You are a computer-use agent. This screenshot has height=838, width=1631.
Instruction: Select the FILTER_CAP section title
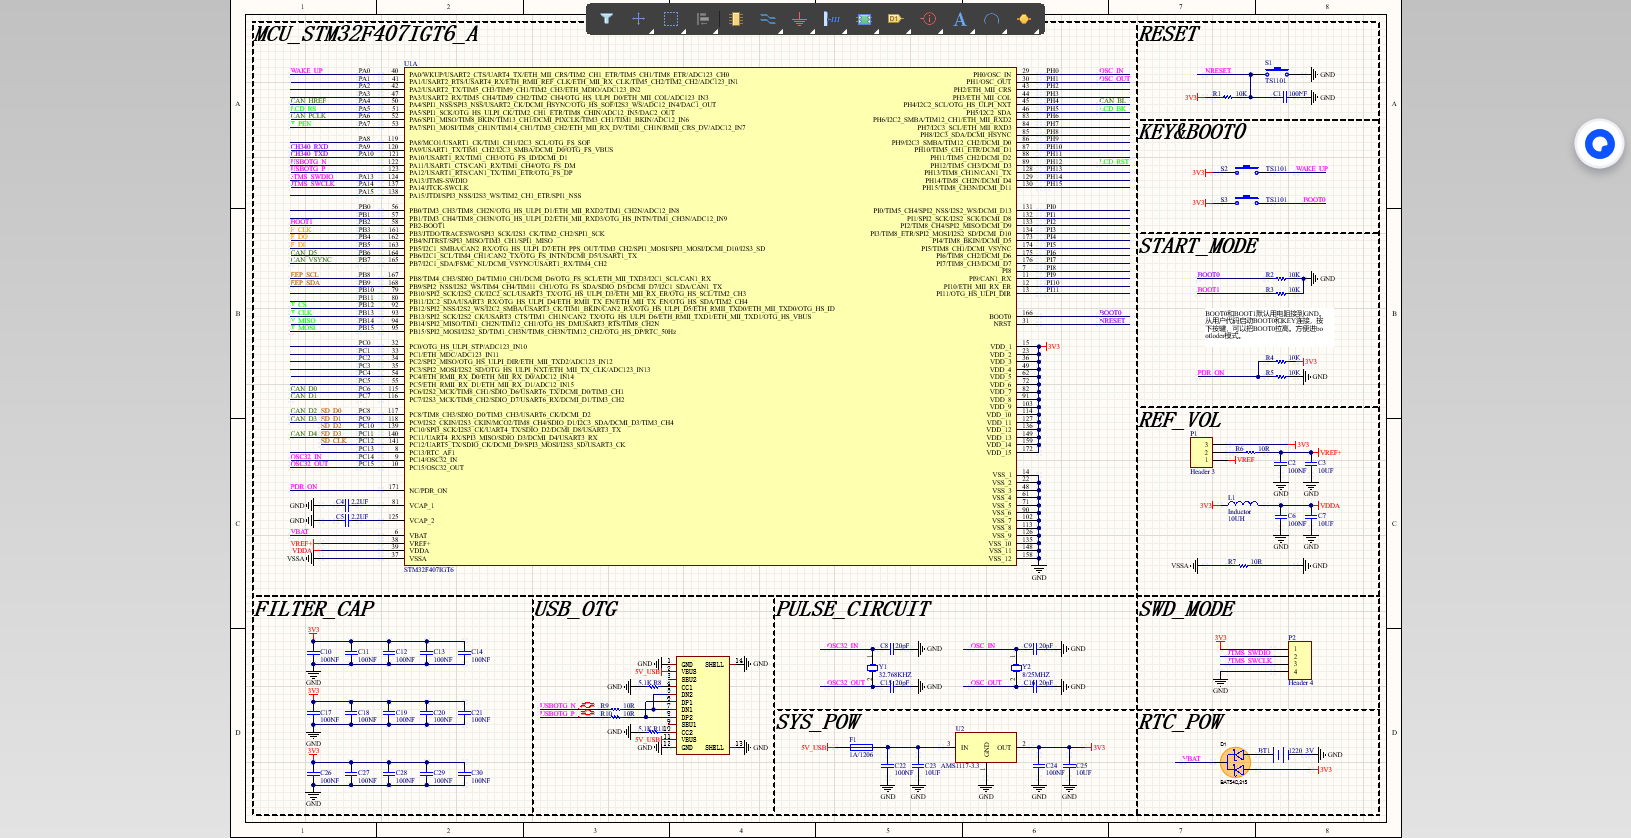point(315,609)
